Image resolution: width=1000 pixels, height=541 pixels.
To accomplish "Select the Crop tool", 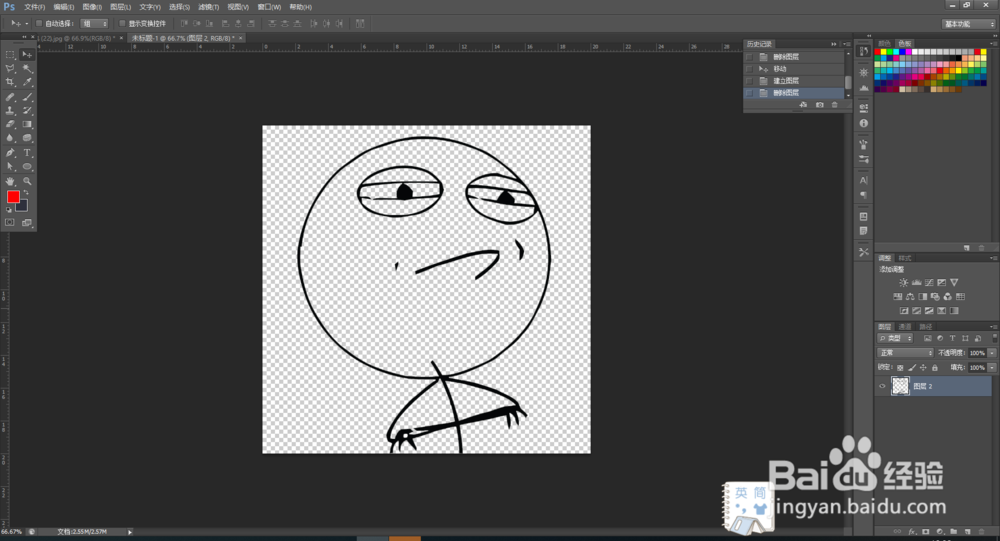I will click(10, 82).
